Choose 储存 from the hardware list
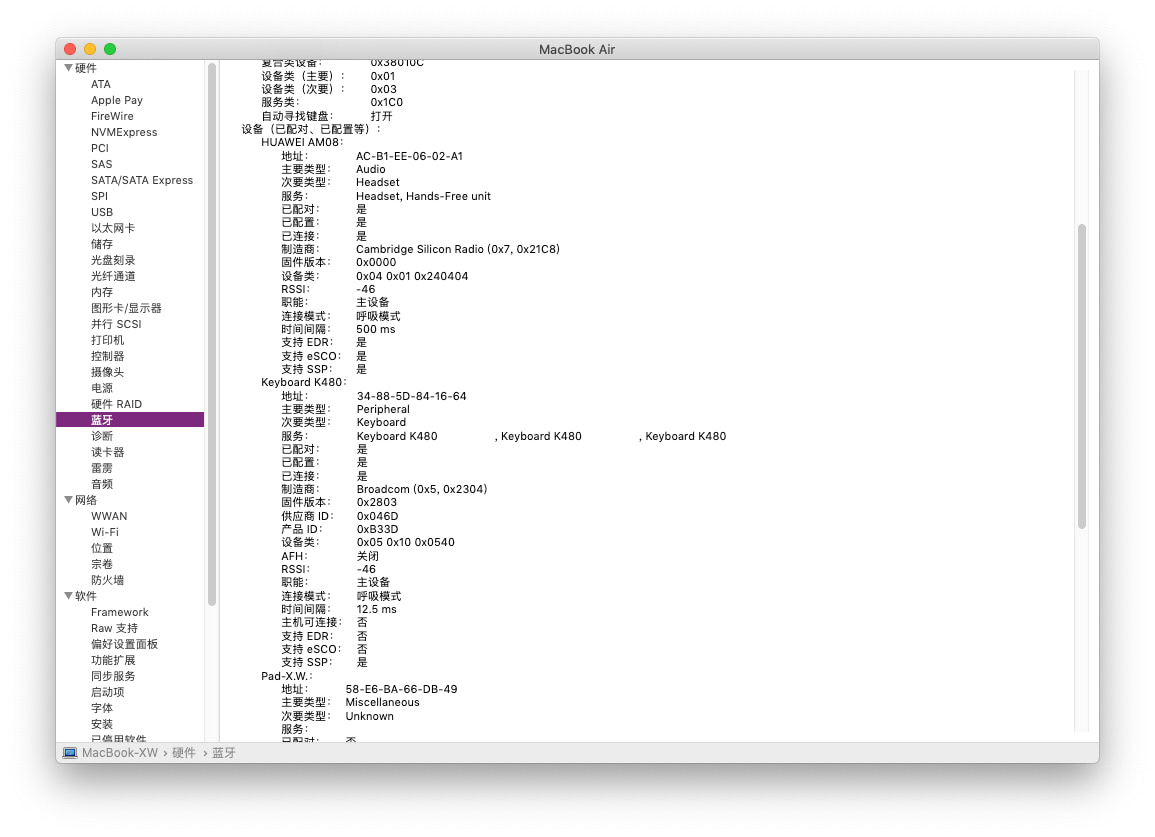The height and width of the screenshot is (837, 1155). pos(102,244)
